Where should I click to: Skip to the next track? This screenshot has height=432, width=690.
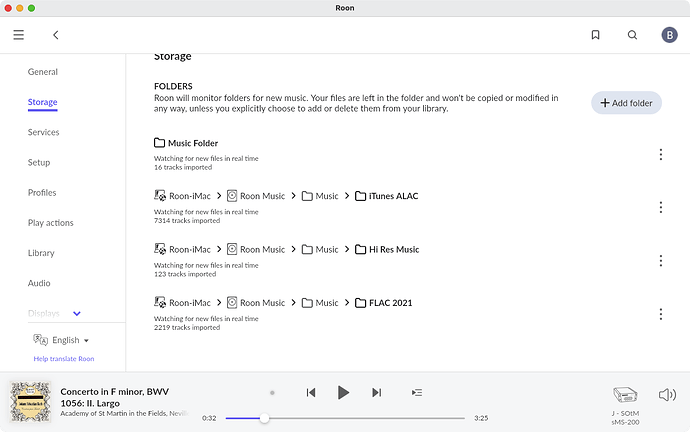click(x=376, y=392)
